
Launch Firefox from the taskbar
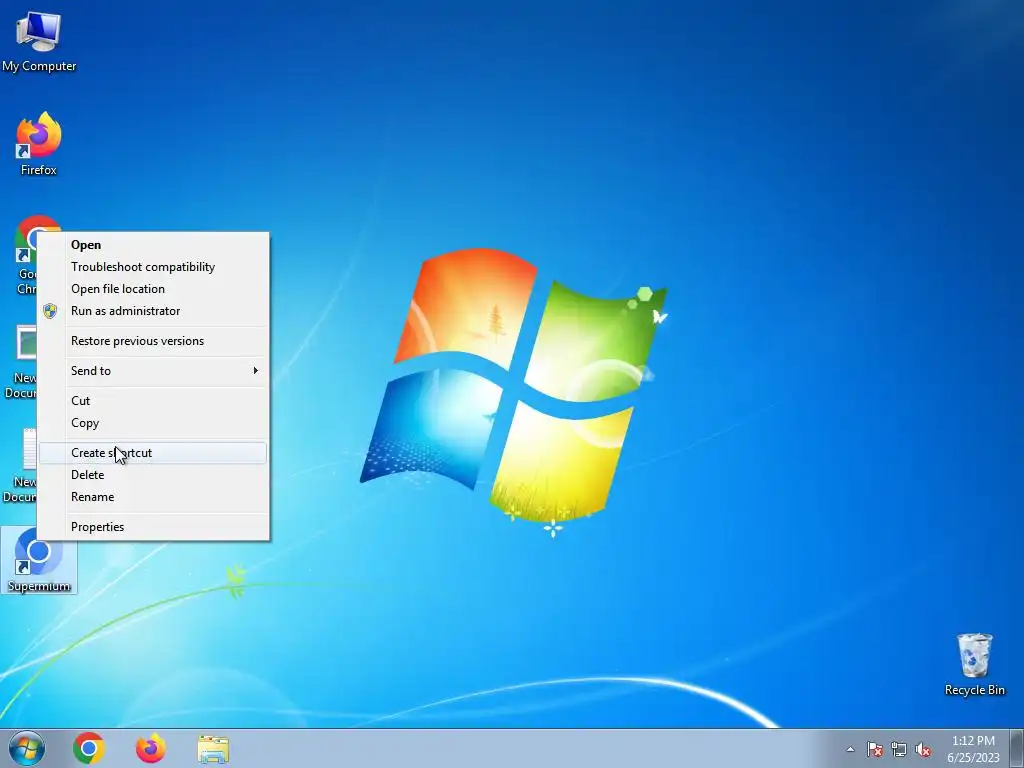(151, 748)
